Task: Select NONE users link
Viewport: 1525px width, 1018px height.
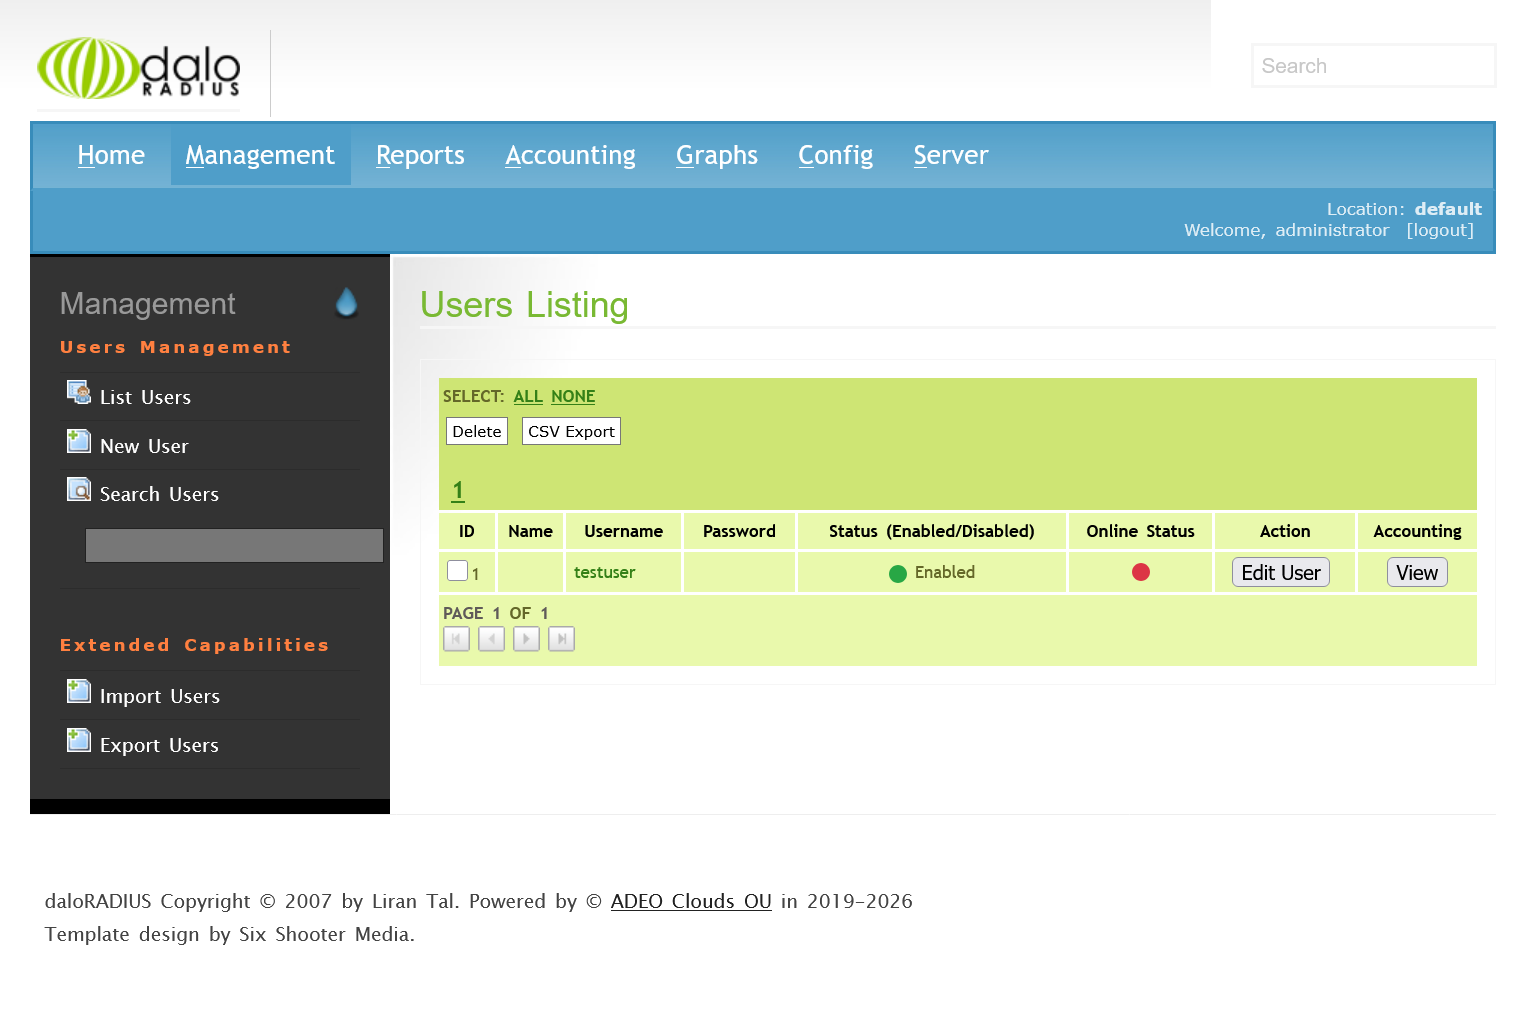Action: pos(573,396)
